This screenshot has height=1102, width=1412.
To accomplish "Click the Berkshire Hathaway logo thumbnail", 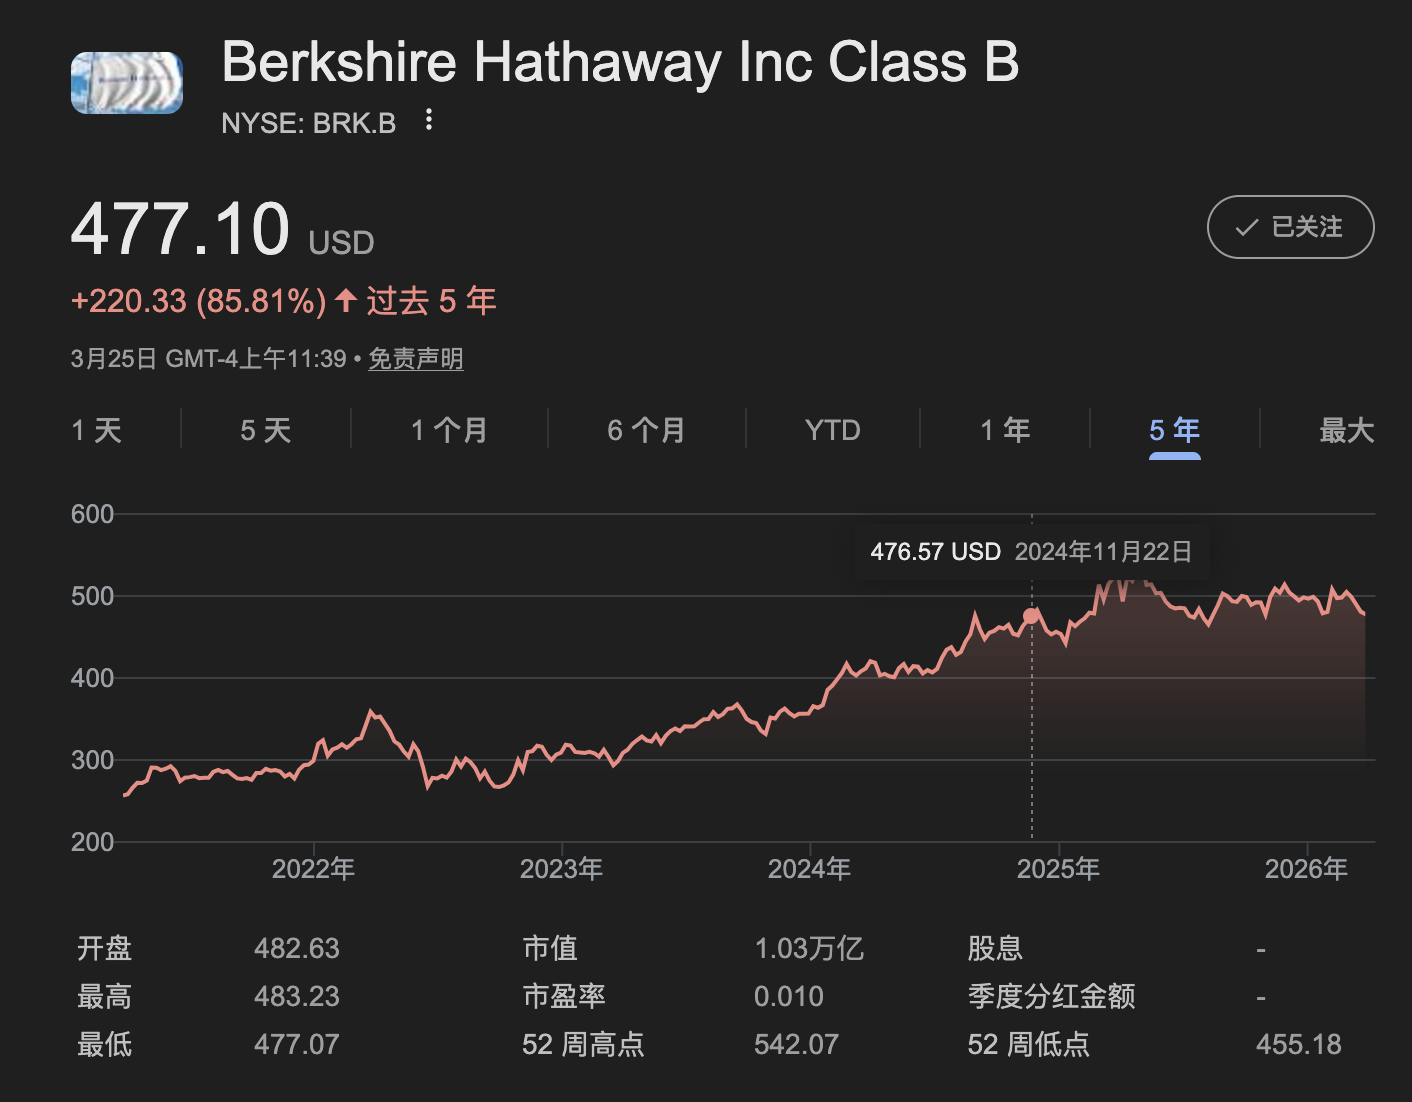I will pos(127,83).
